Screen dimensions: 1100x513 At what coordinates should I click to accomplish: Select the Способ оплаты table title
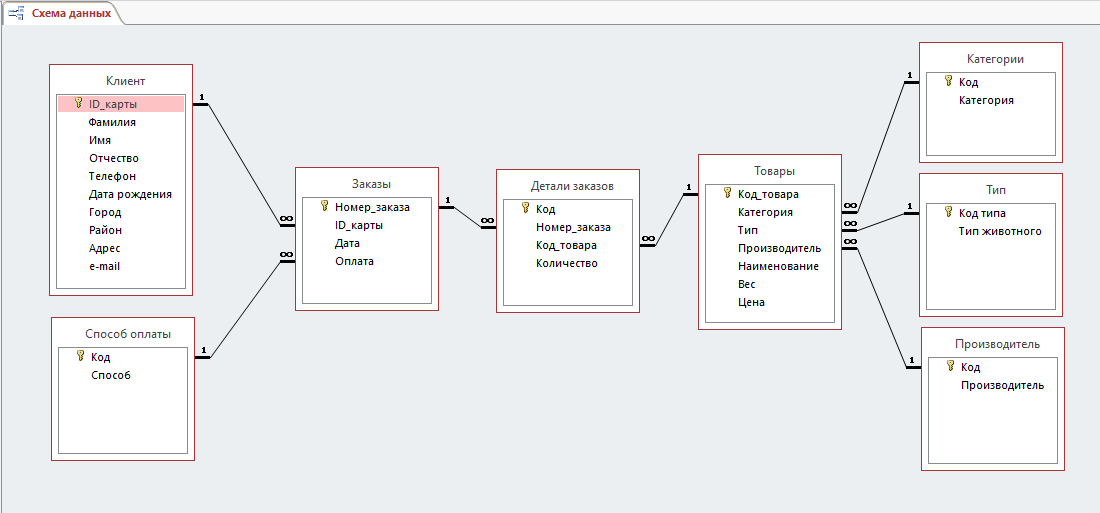[128, 334]
